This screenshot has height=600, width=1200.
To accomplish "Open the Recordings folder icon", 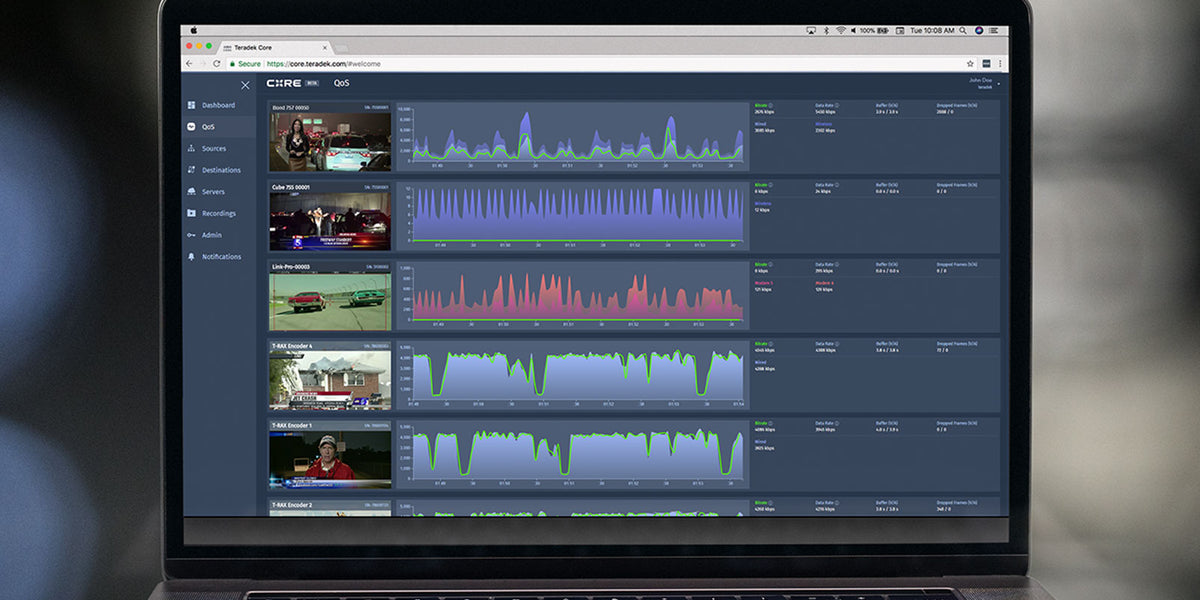I will (191, 213).
